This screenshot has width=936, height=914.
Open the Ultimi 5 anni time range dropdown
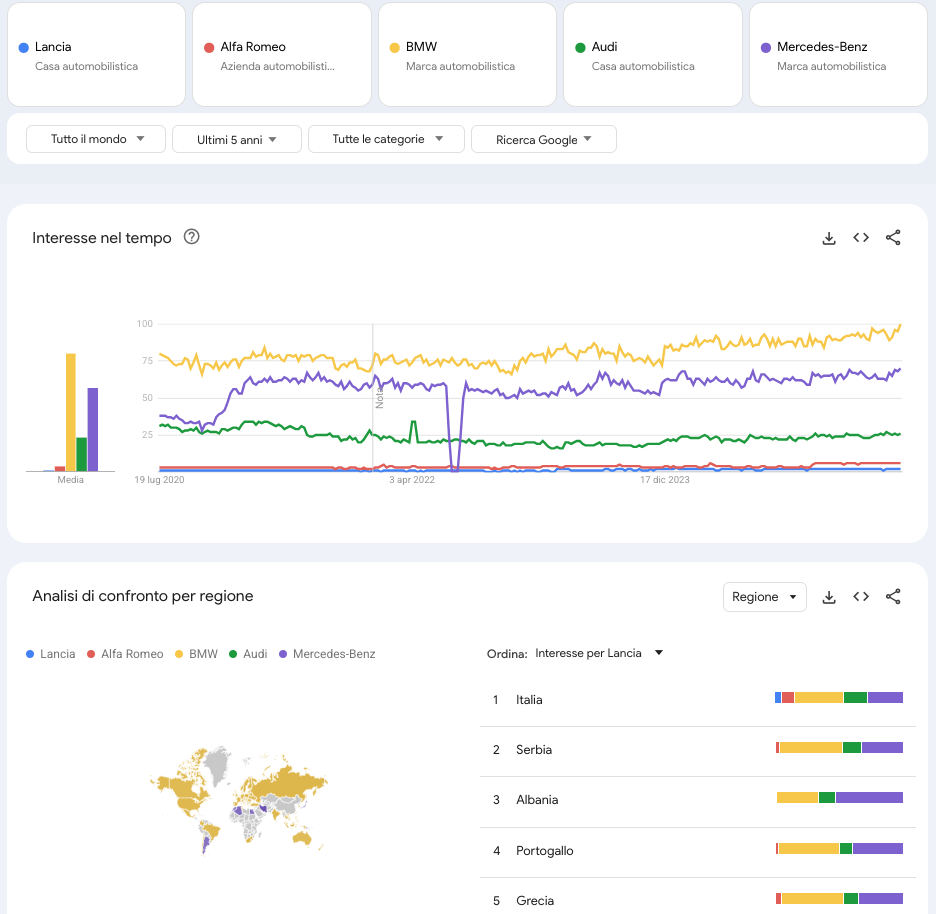(236, 139)
